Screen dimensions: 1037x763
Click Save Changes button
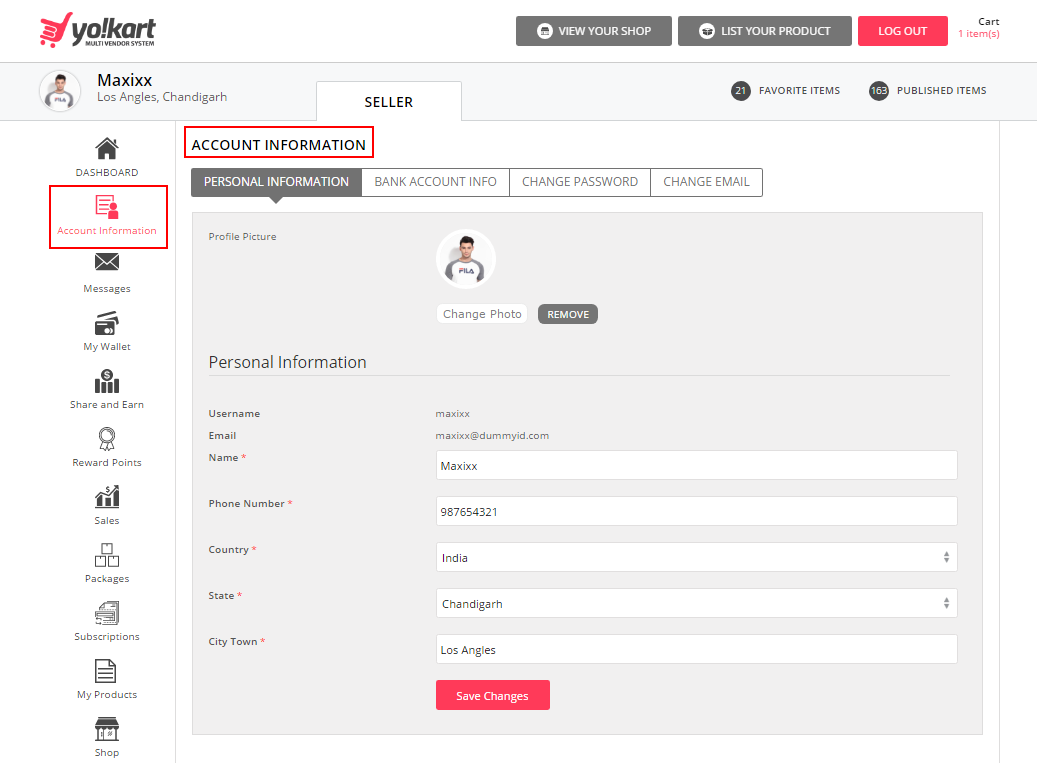493,696
